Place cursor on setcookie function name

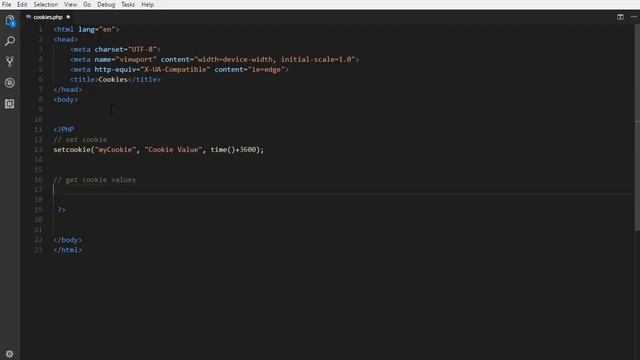72,149
